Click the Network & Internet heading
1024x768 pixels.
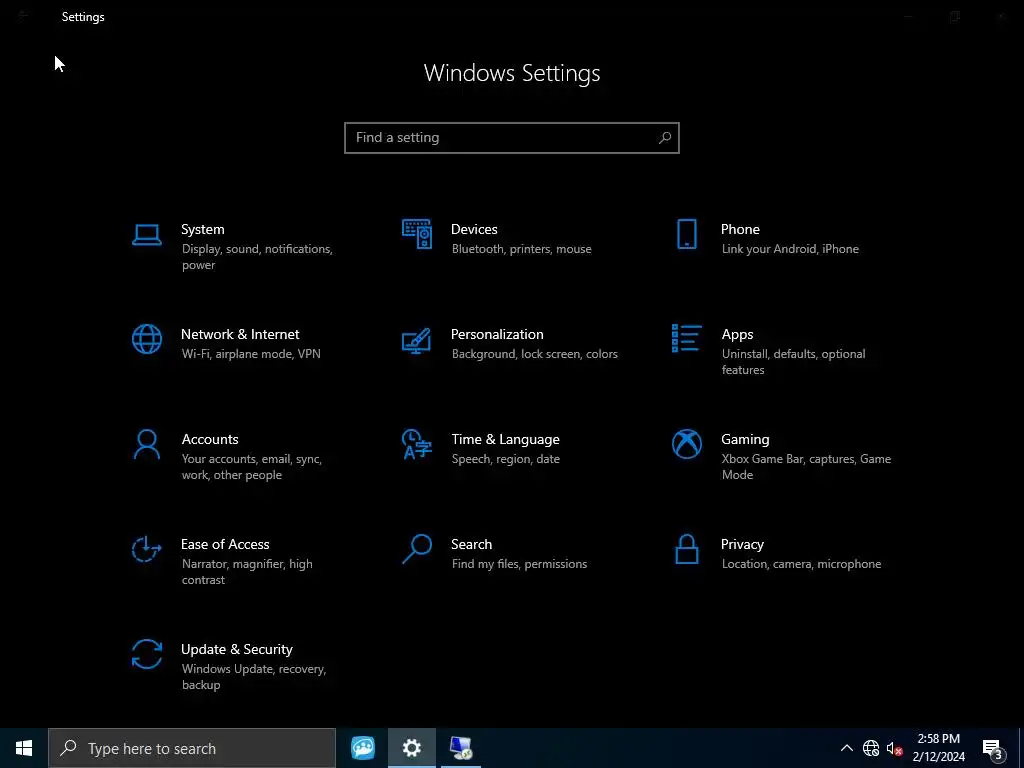(x=240, y=334)
